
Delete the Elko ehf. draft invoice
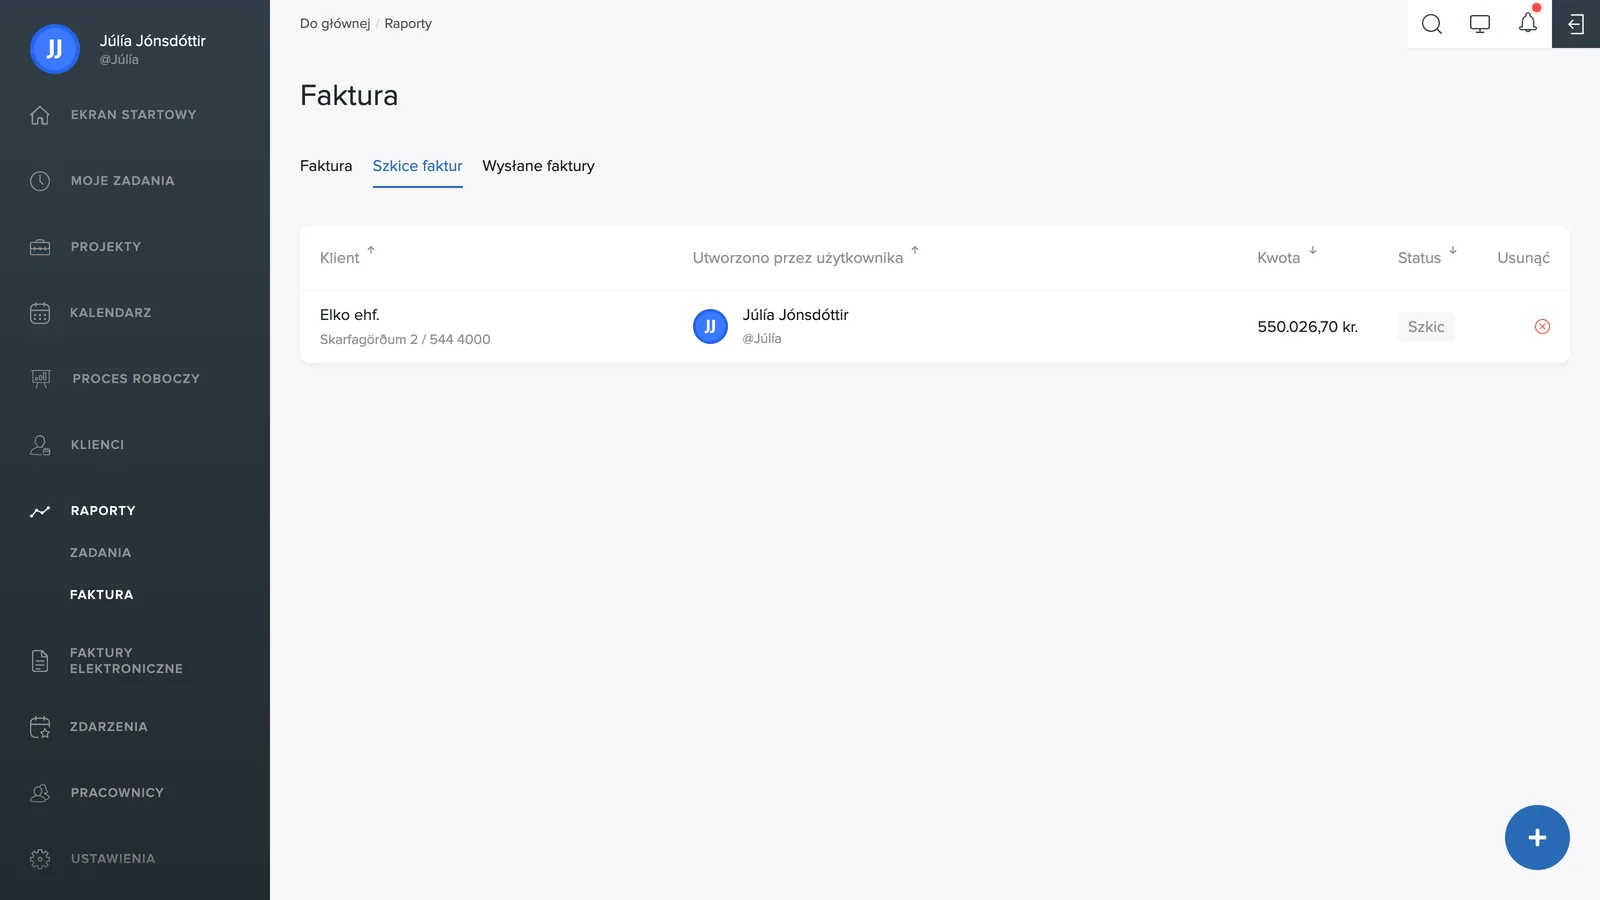(1542, 327)
